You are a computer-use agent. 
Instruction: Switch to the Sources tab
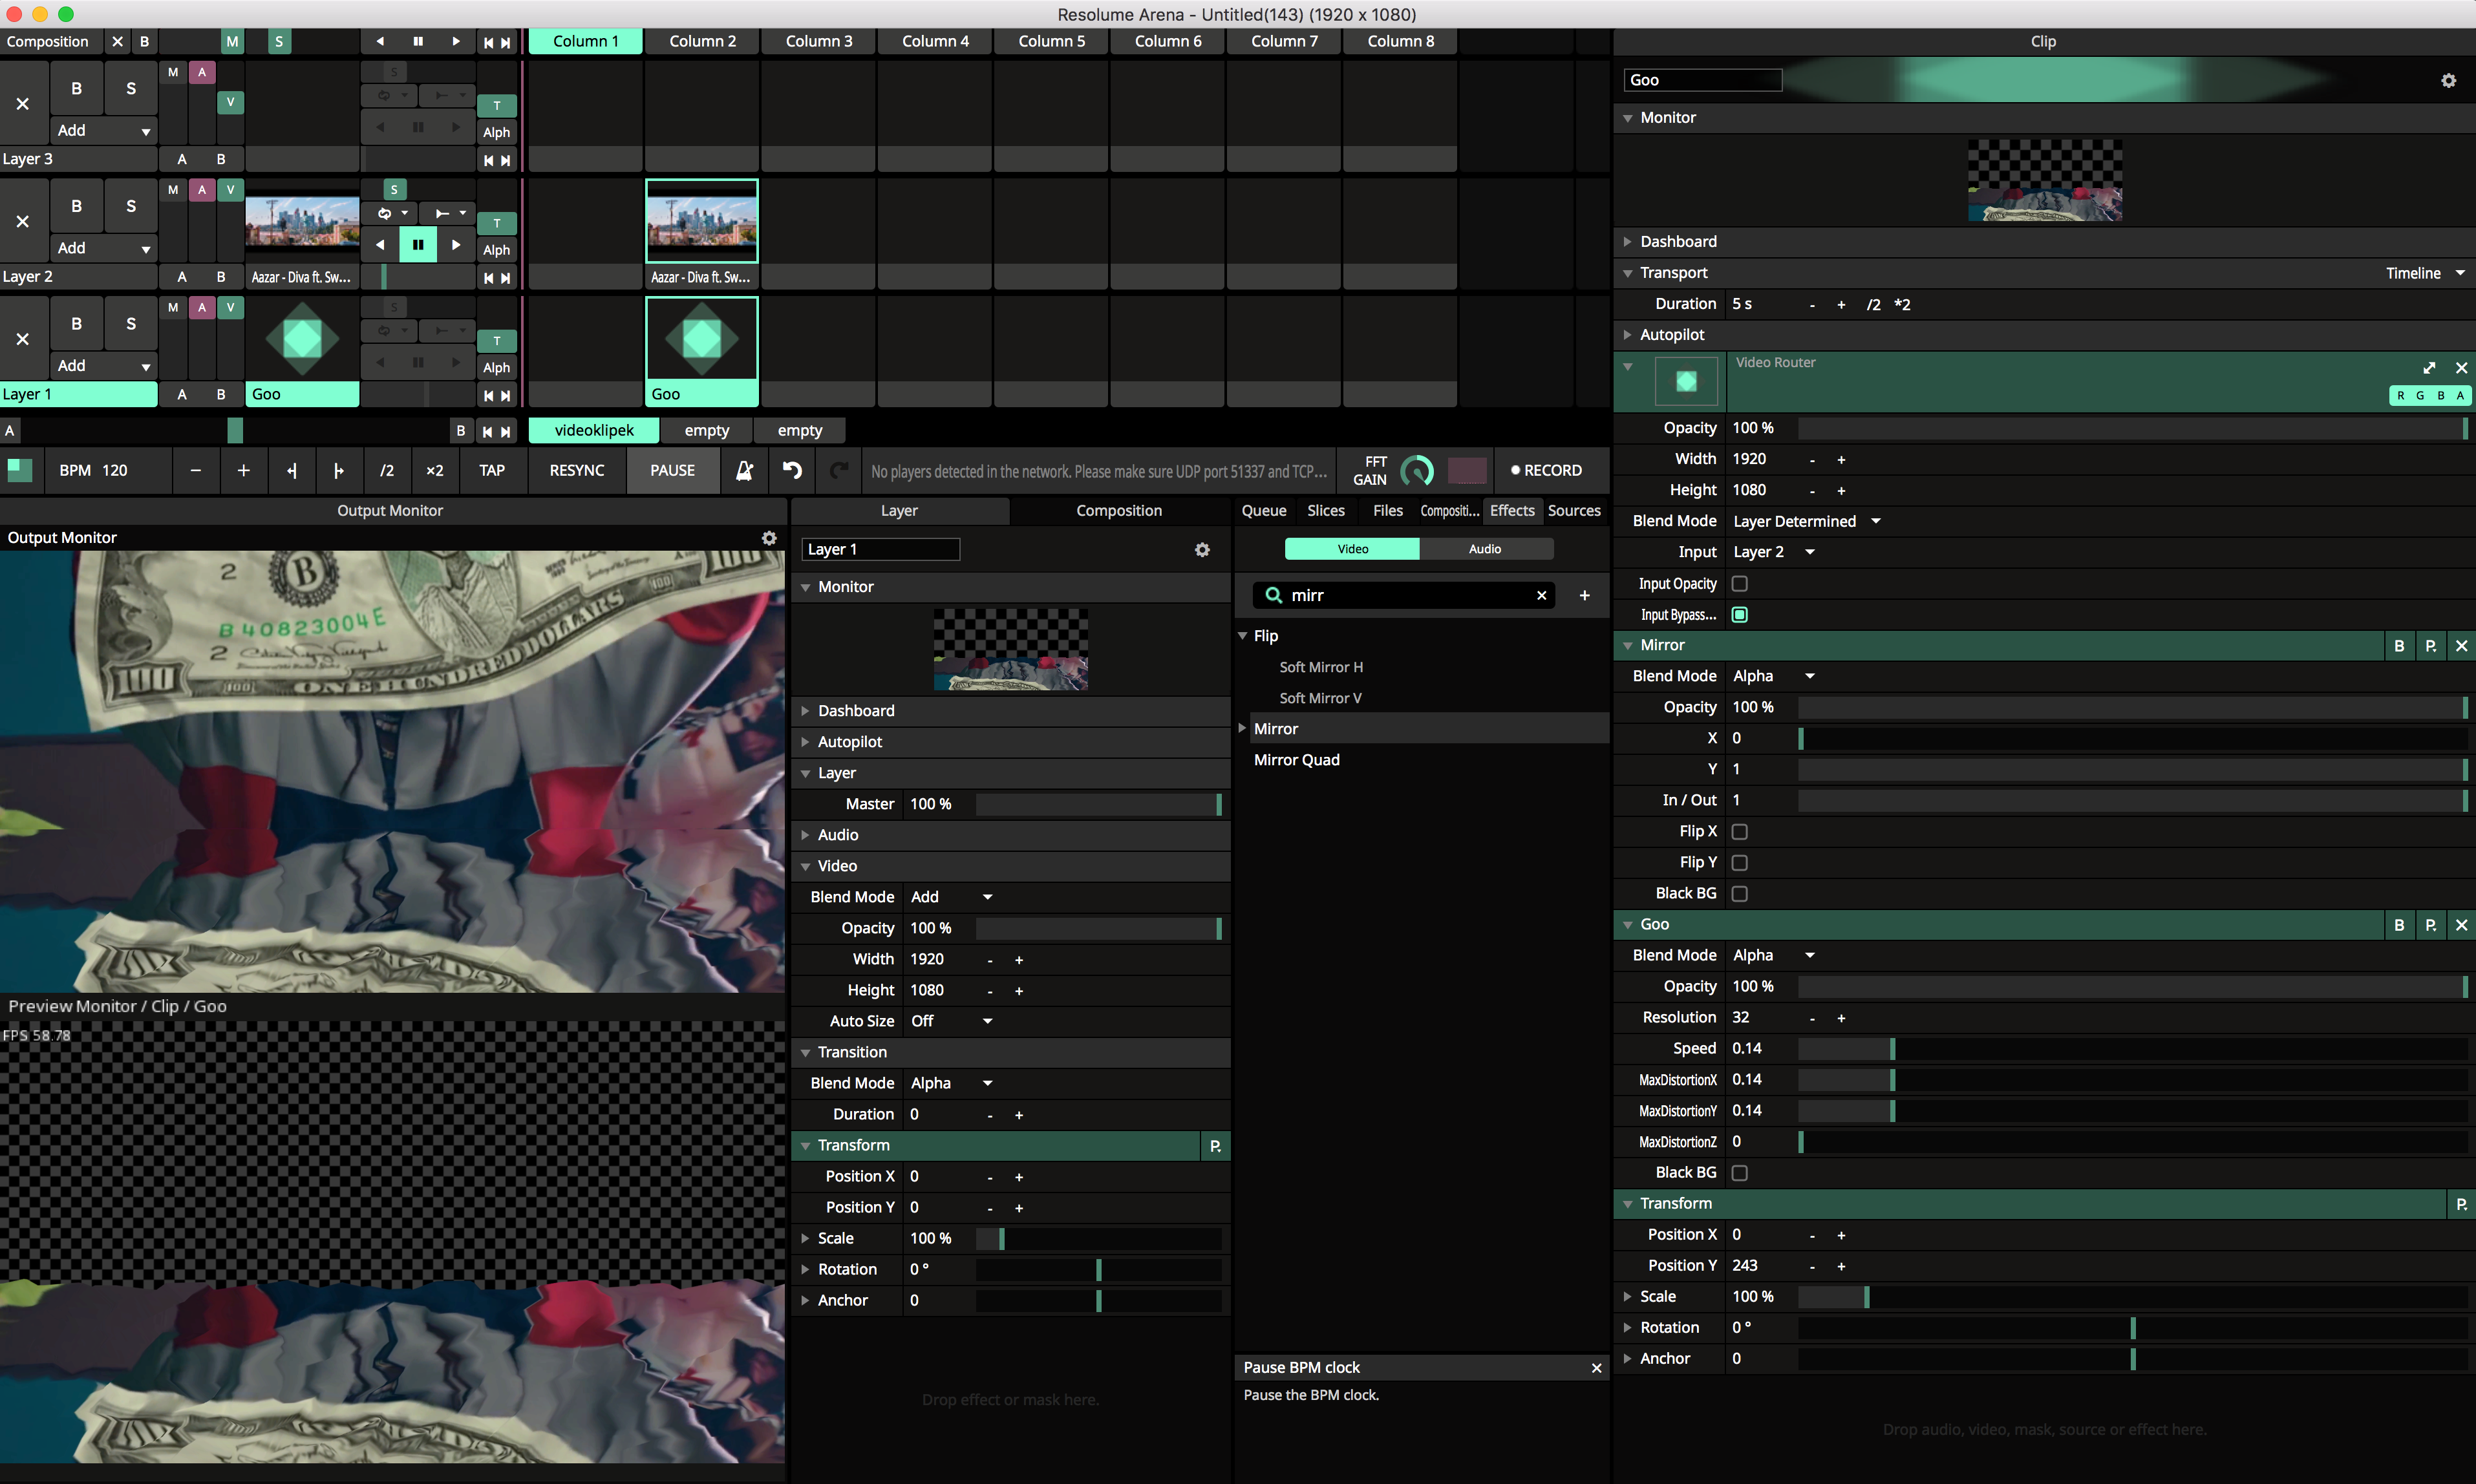[1573, 511]
